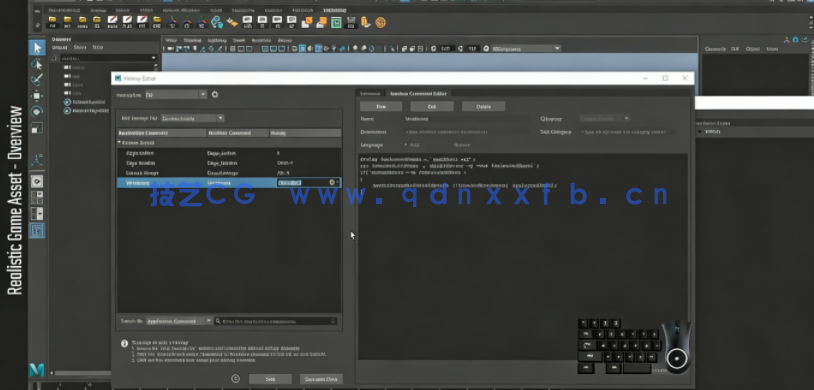Click the Tab Category field
Viewport: 814px width, 390px height.
[x=628, y=132]
